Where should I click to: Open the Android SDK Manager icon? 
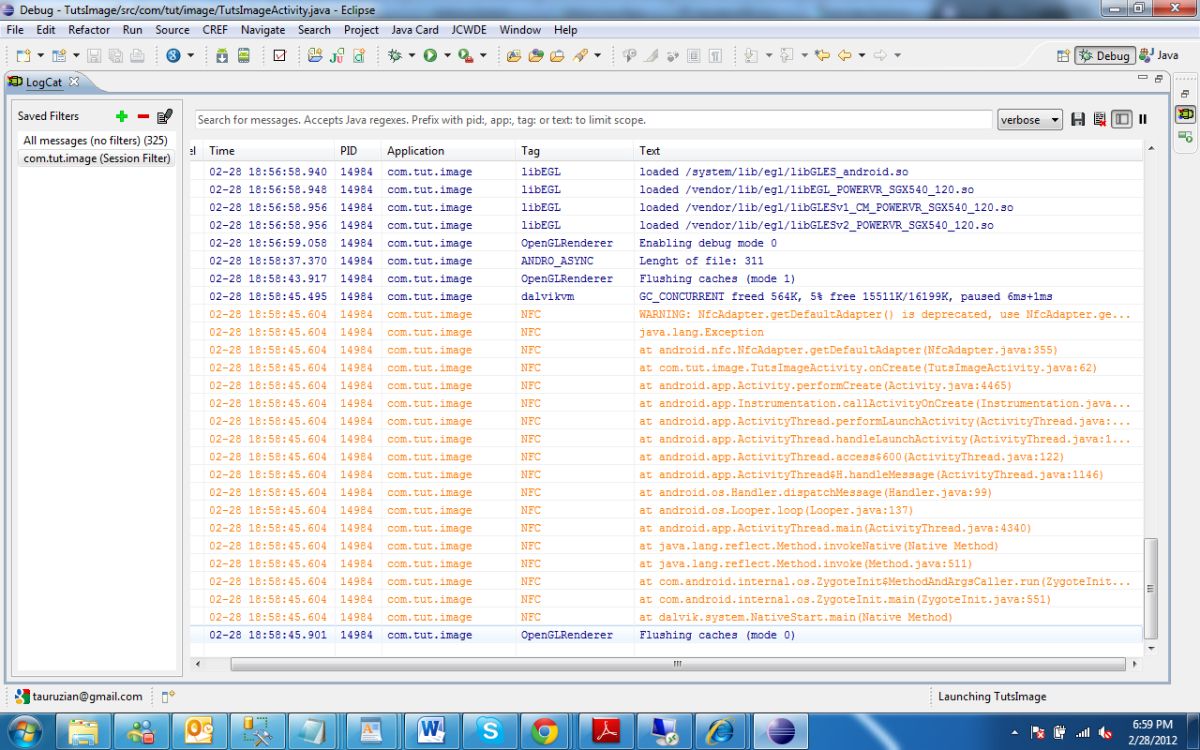222,56
